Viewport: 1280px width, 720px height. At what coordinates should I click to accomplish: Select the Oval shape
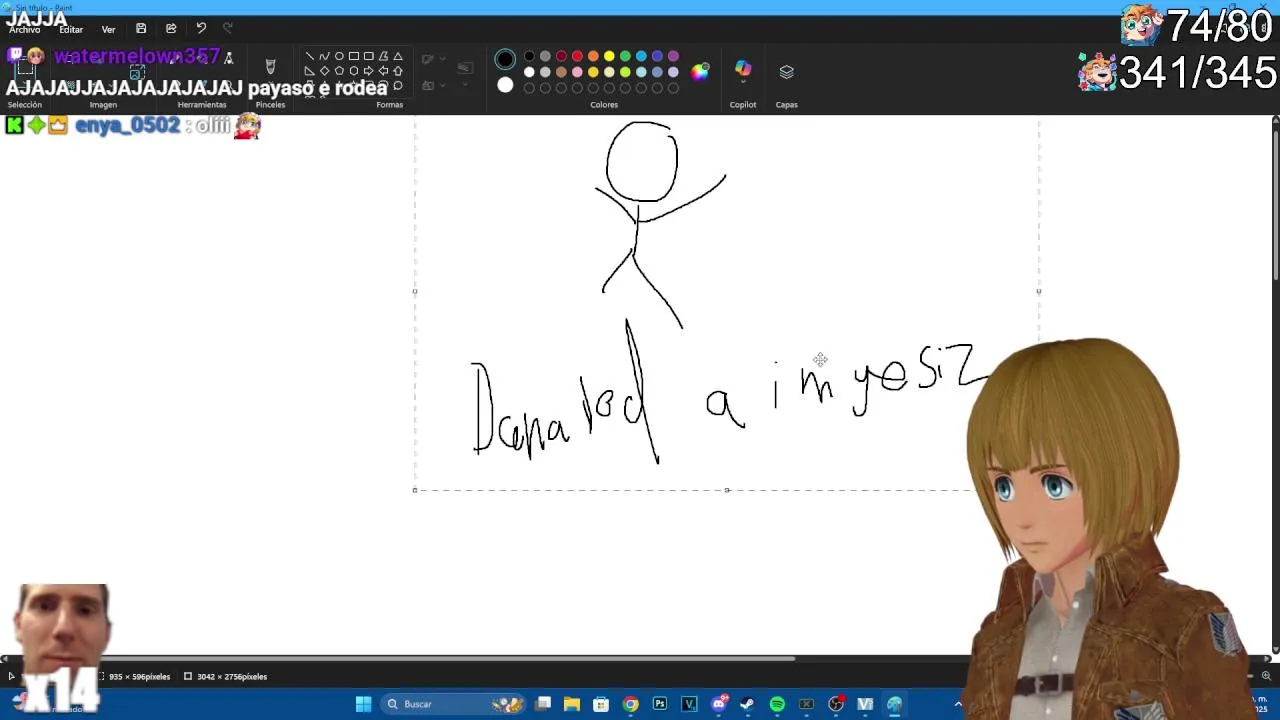click(x=339, y=56)
